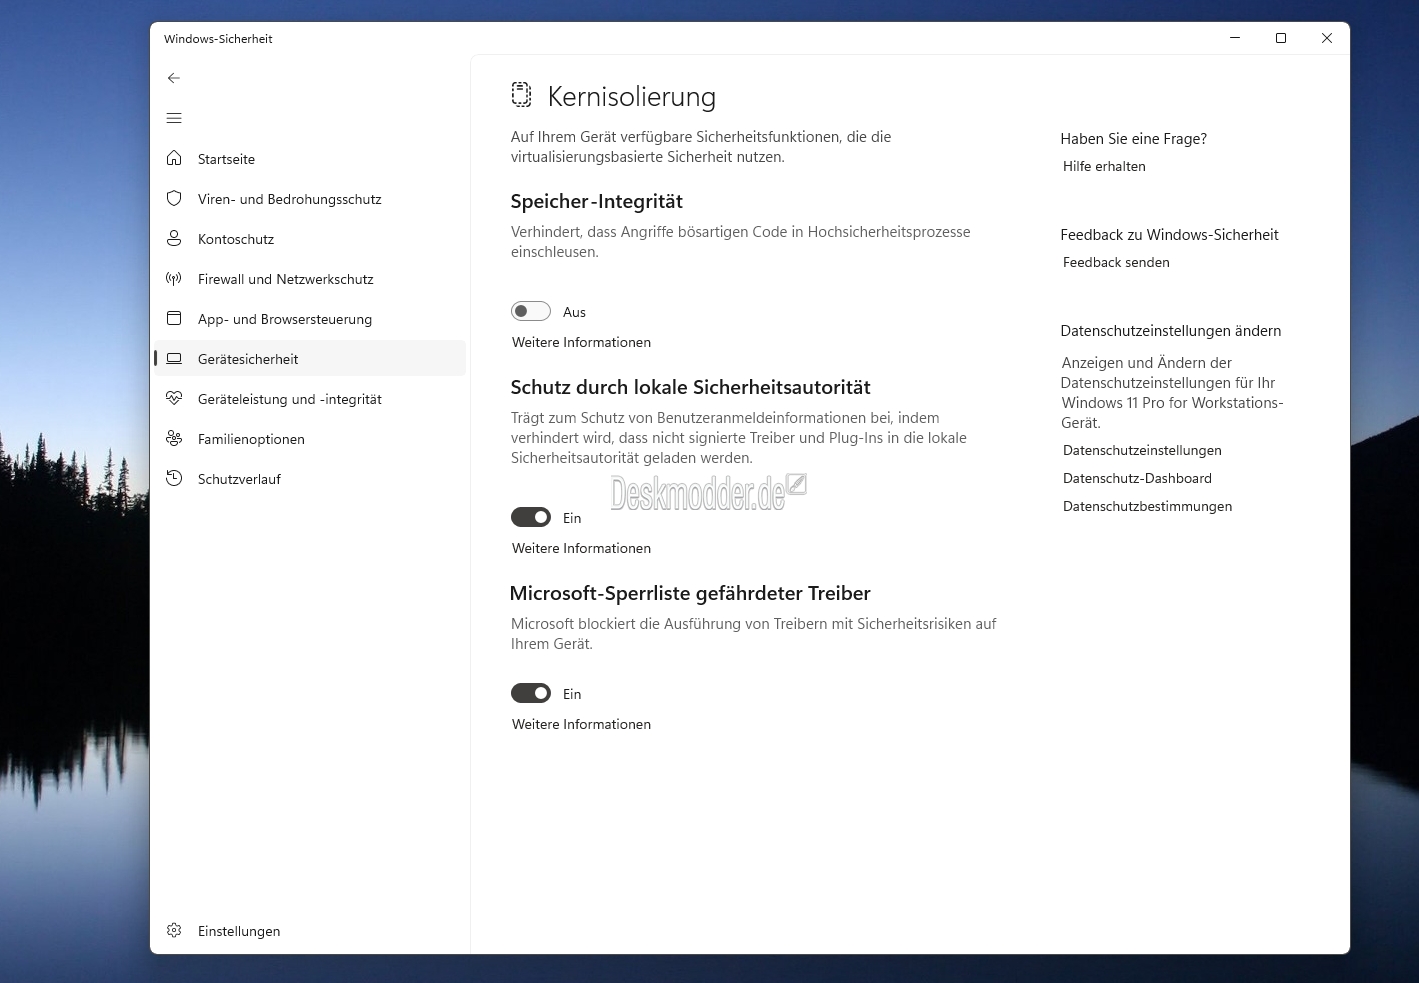Click the laptop icon for Gerätesicherheit
This screenshot has height=983, width=1419.
click(x=174, y=358)
